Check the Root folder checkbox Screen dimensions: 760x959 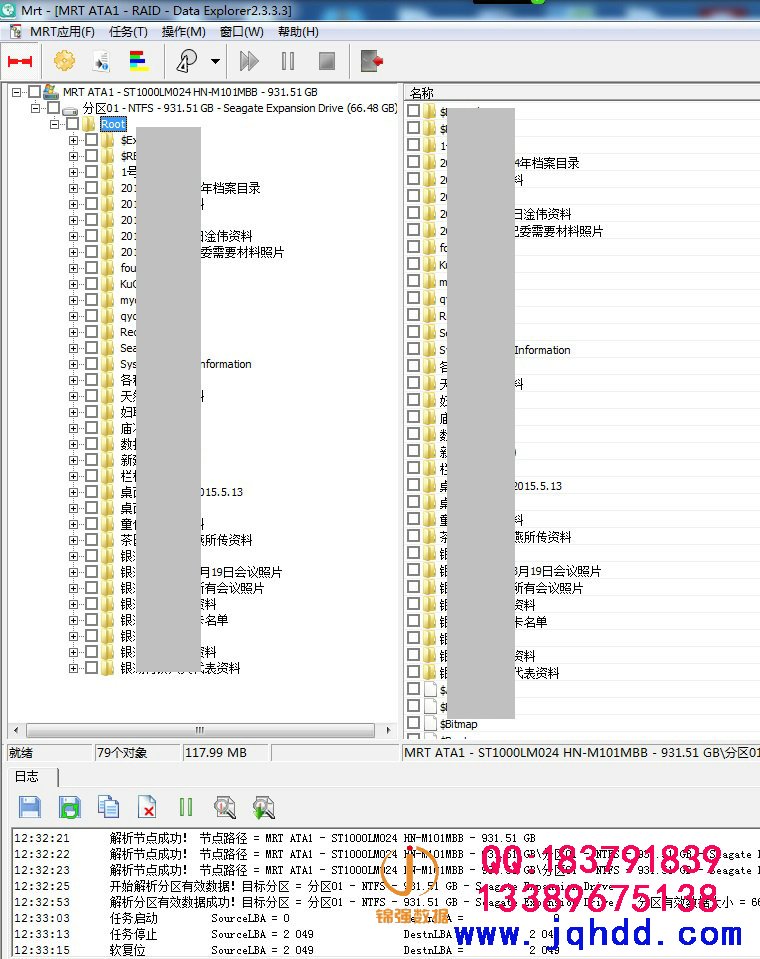pos(72,124)
